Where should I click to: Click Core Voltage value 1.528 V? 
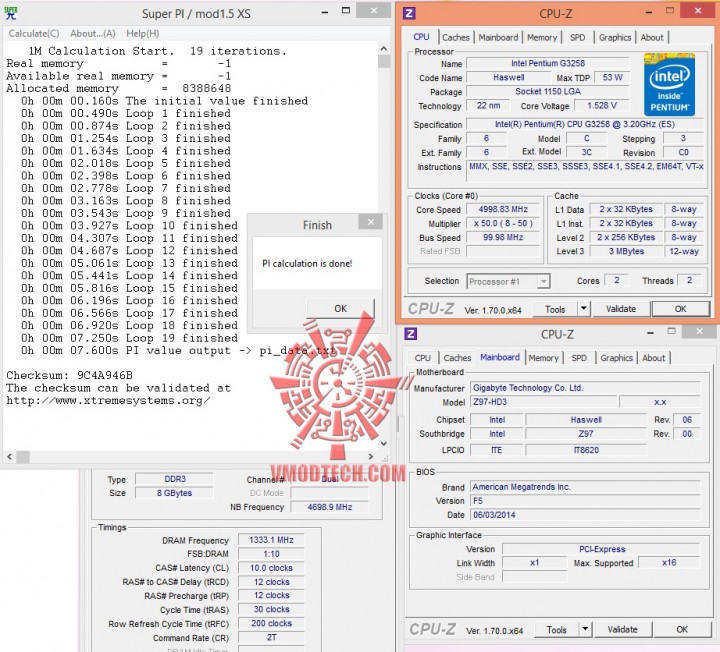[x=602, y=106]
